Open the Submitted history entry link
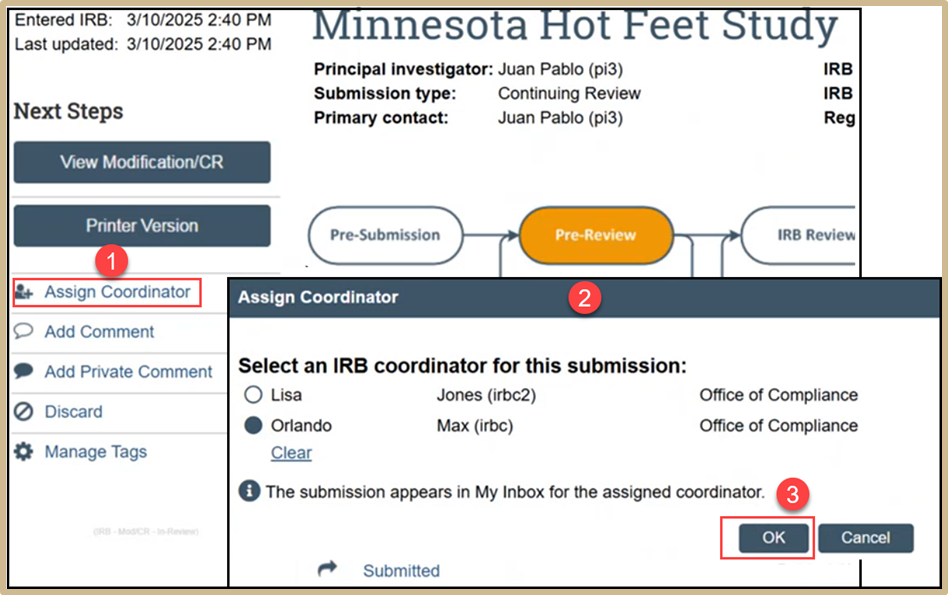948x595 pixels. (x=401, y=571)
